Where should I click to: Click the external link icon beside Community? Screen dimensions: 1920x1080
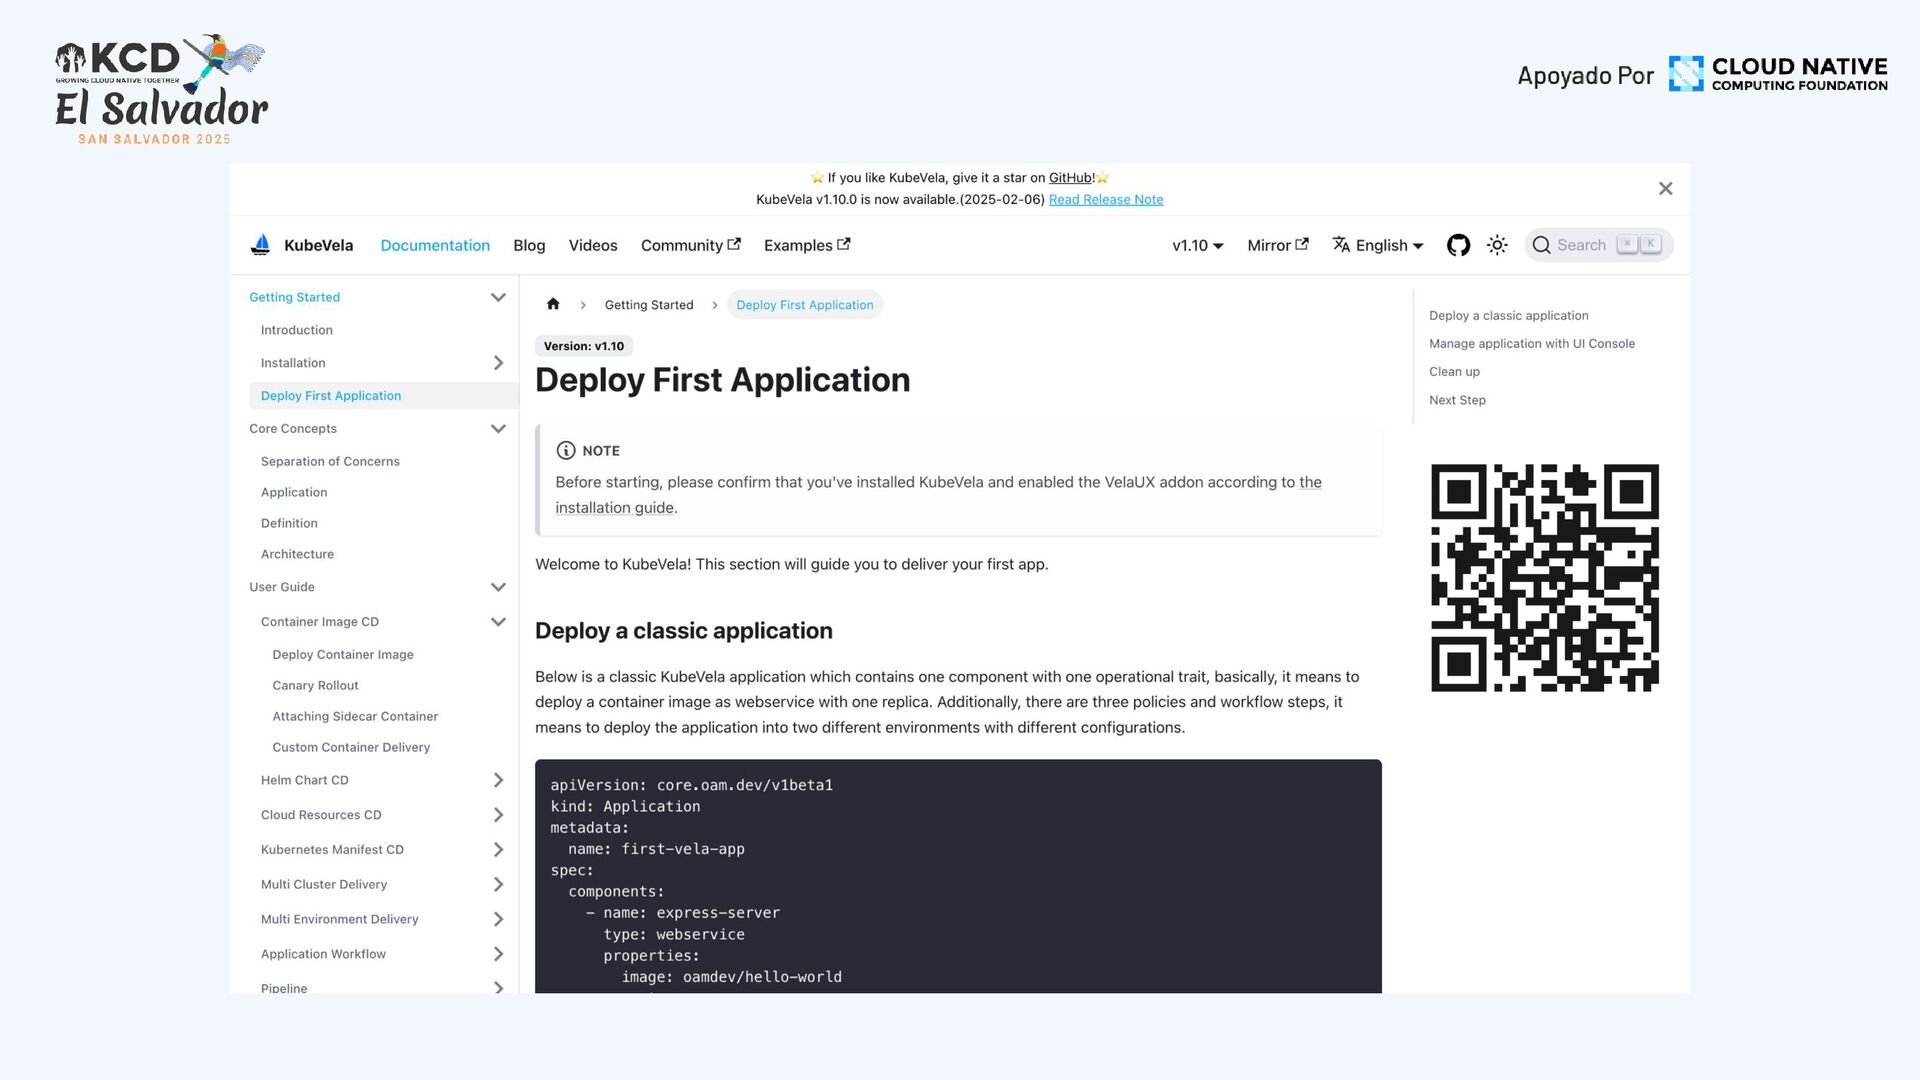734,244
